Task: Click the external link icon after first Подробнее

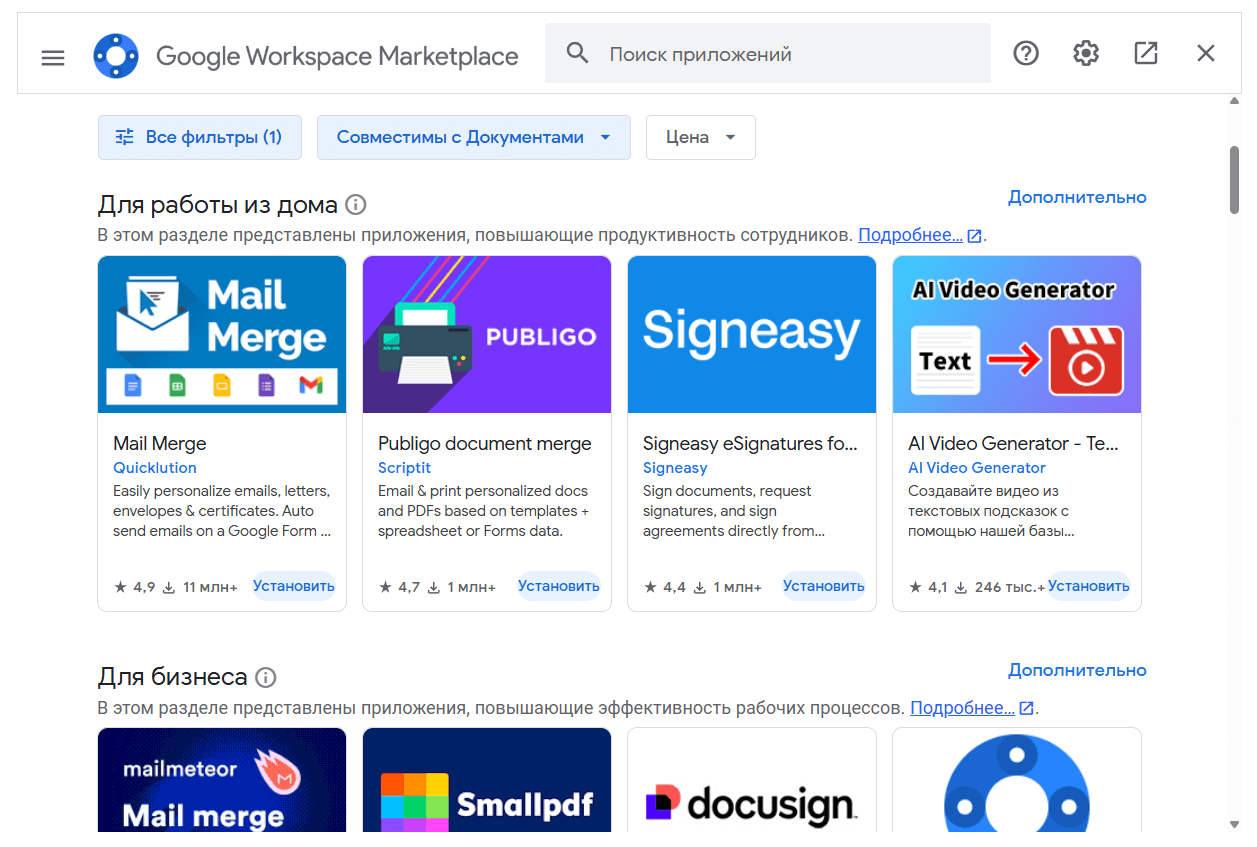Action: coord(975,236)
